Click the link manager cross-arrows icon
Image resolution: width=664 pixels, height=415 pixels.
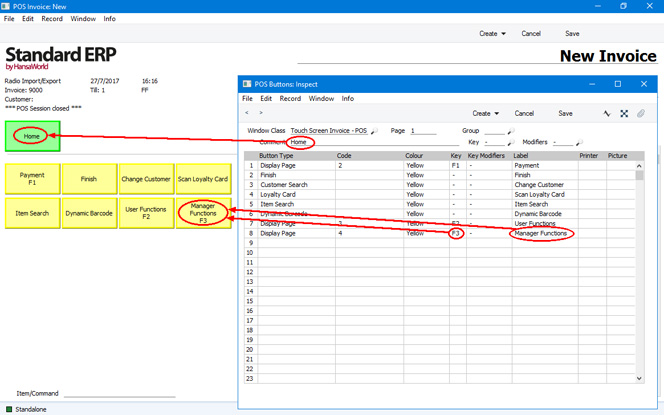[624, 113]
